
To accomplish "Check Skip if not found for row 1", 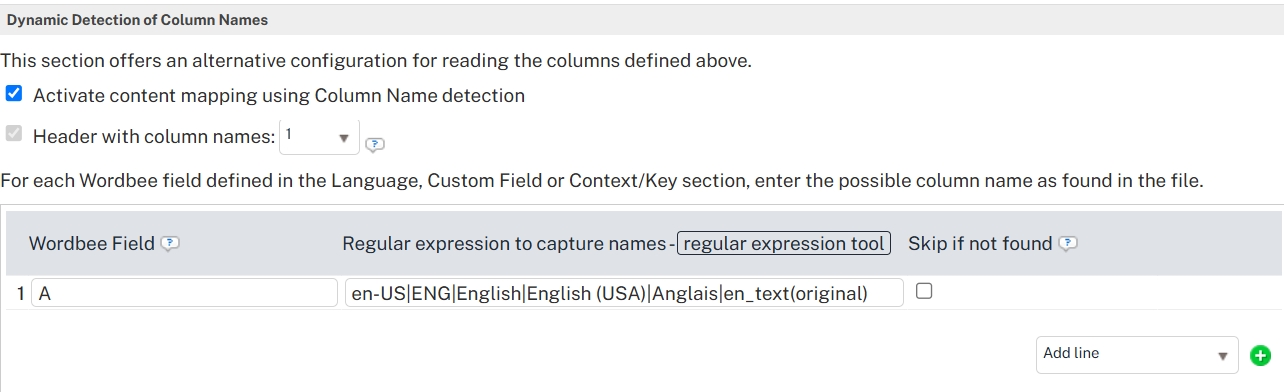I will pos(924,291).
